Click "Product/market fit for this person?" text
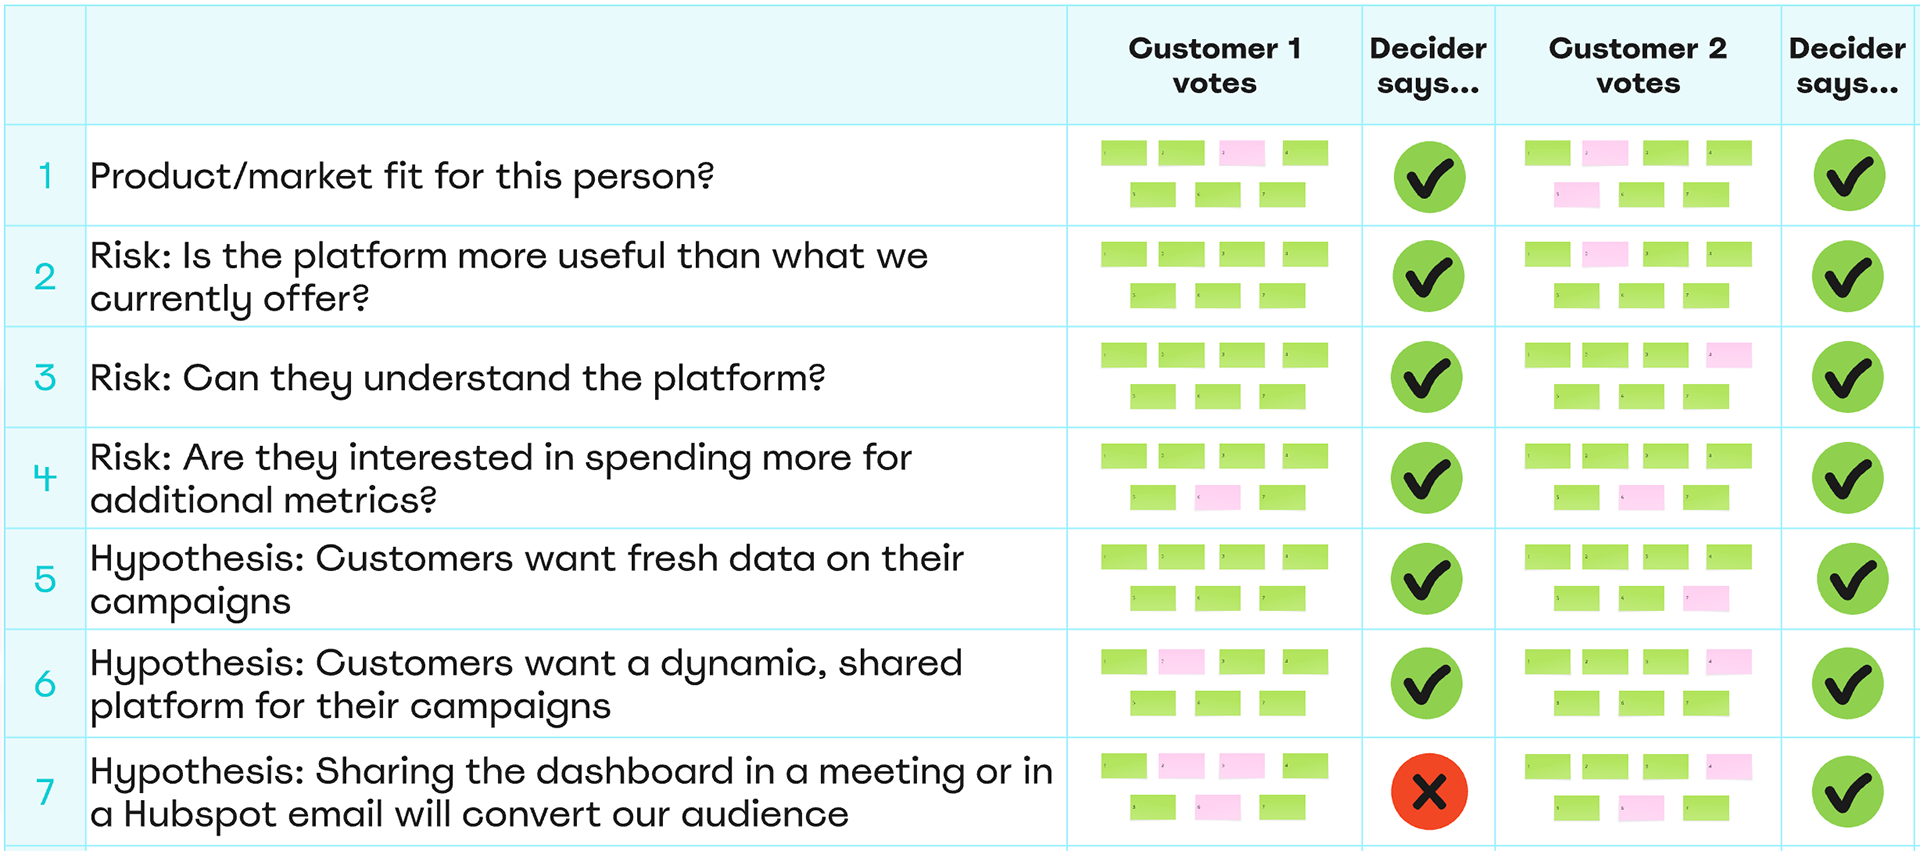 402,176
